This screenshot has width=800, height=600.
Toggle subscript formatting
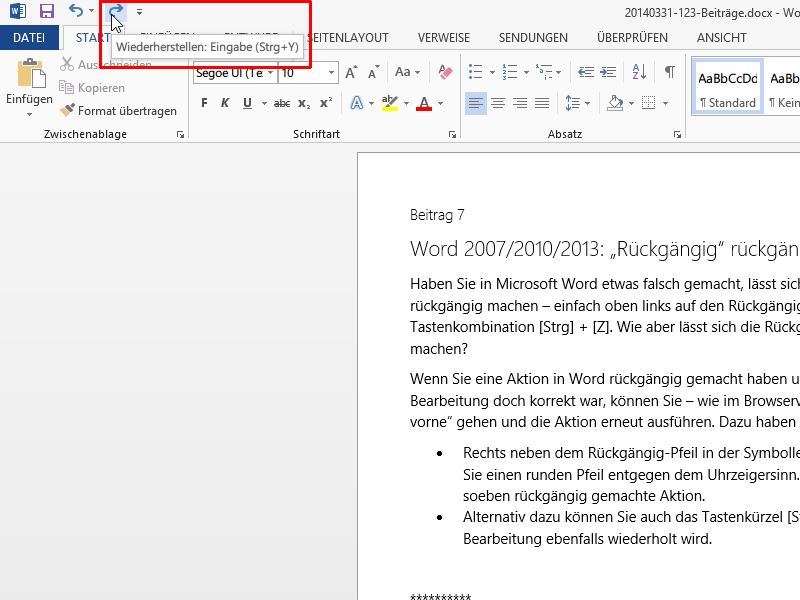(304, 104)
